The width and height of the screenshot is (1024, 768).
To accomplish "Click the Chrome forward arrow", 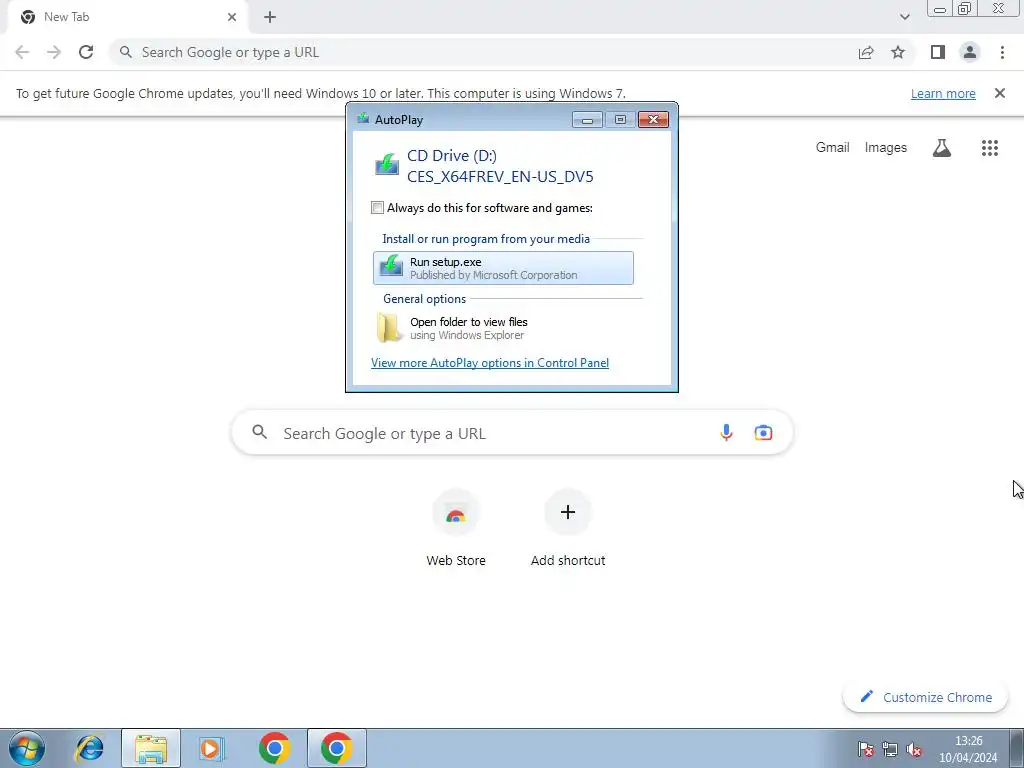I will point(54,52).
